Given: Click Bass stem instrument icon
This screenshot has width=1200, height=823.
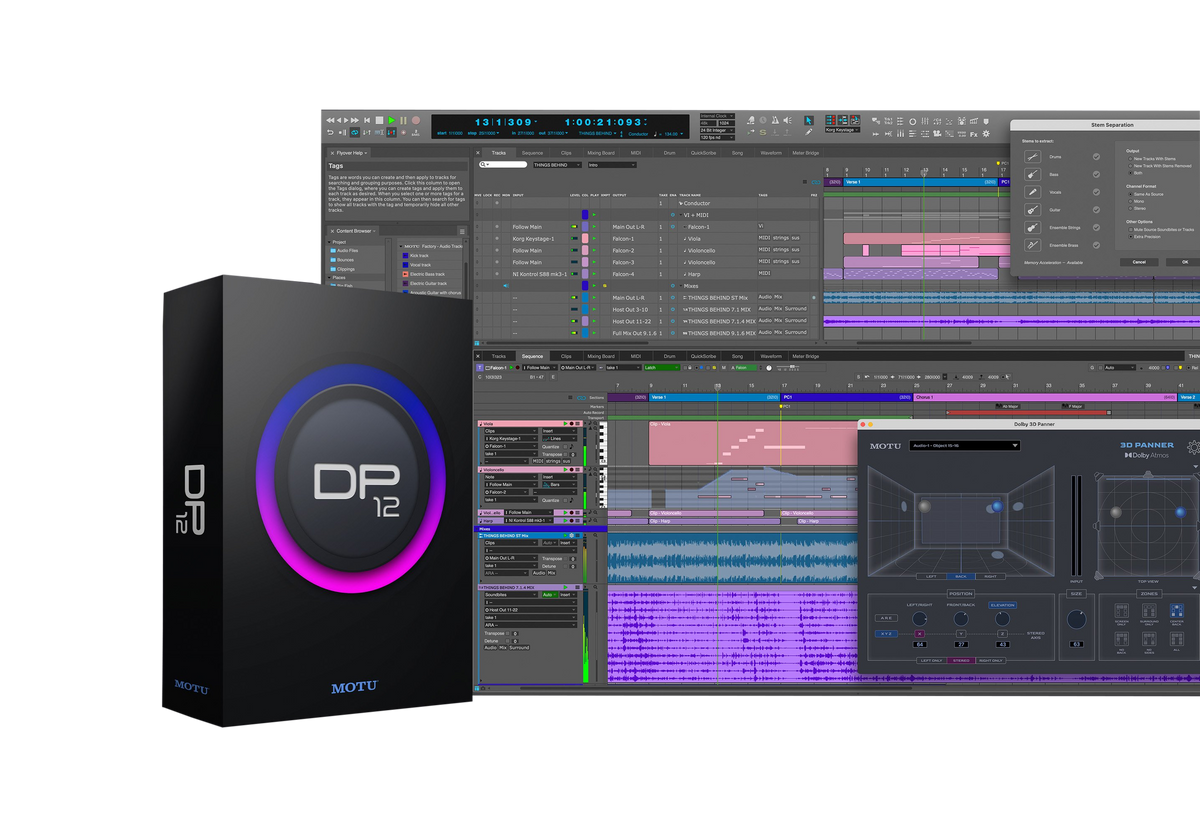Looking at the screenshot, I should [1033, 174].
